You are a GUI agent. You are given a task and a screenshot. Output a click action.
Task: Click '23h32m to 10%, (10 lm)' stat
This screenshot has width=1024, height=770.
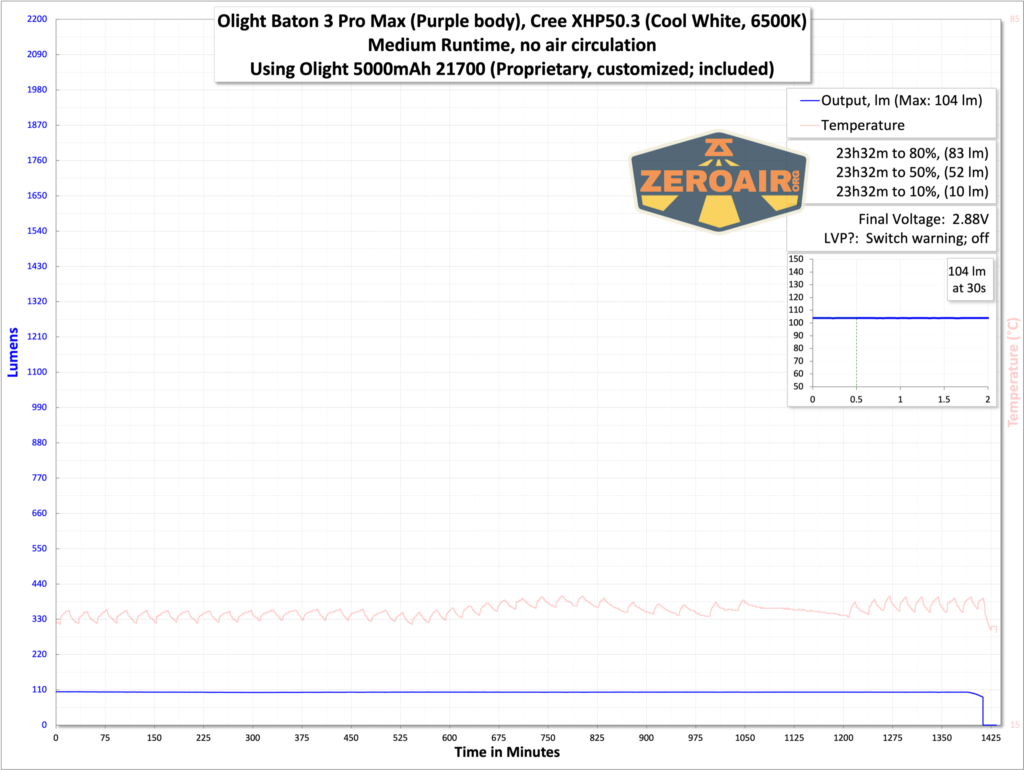pos(912,191)
